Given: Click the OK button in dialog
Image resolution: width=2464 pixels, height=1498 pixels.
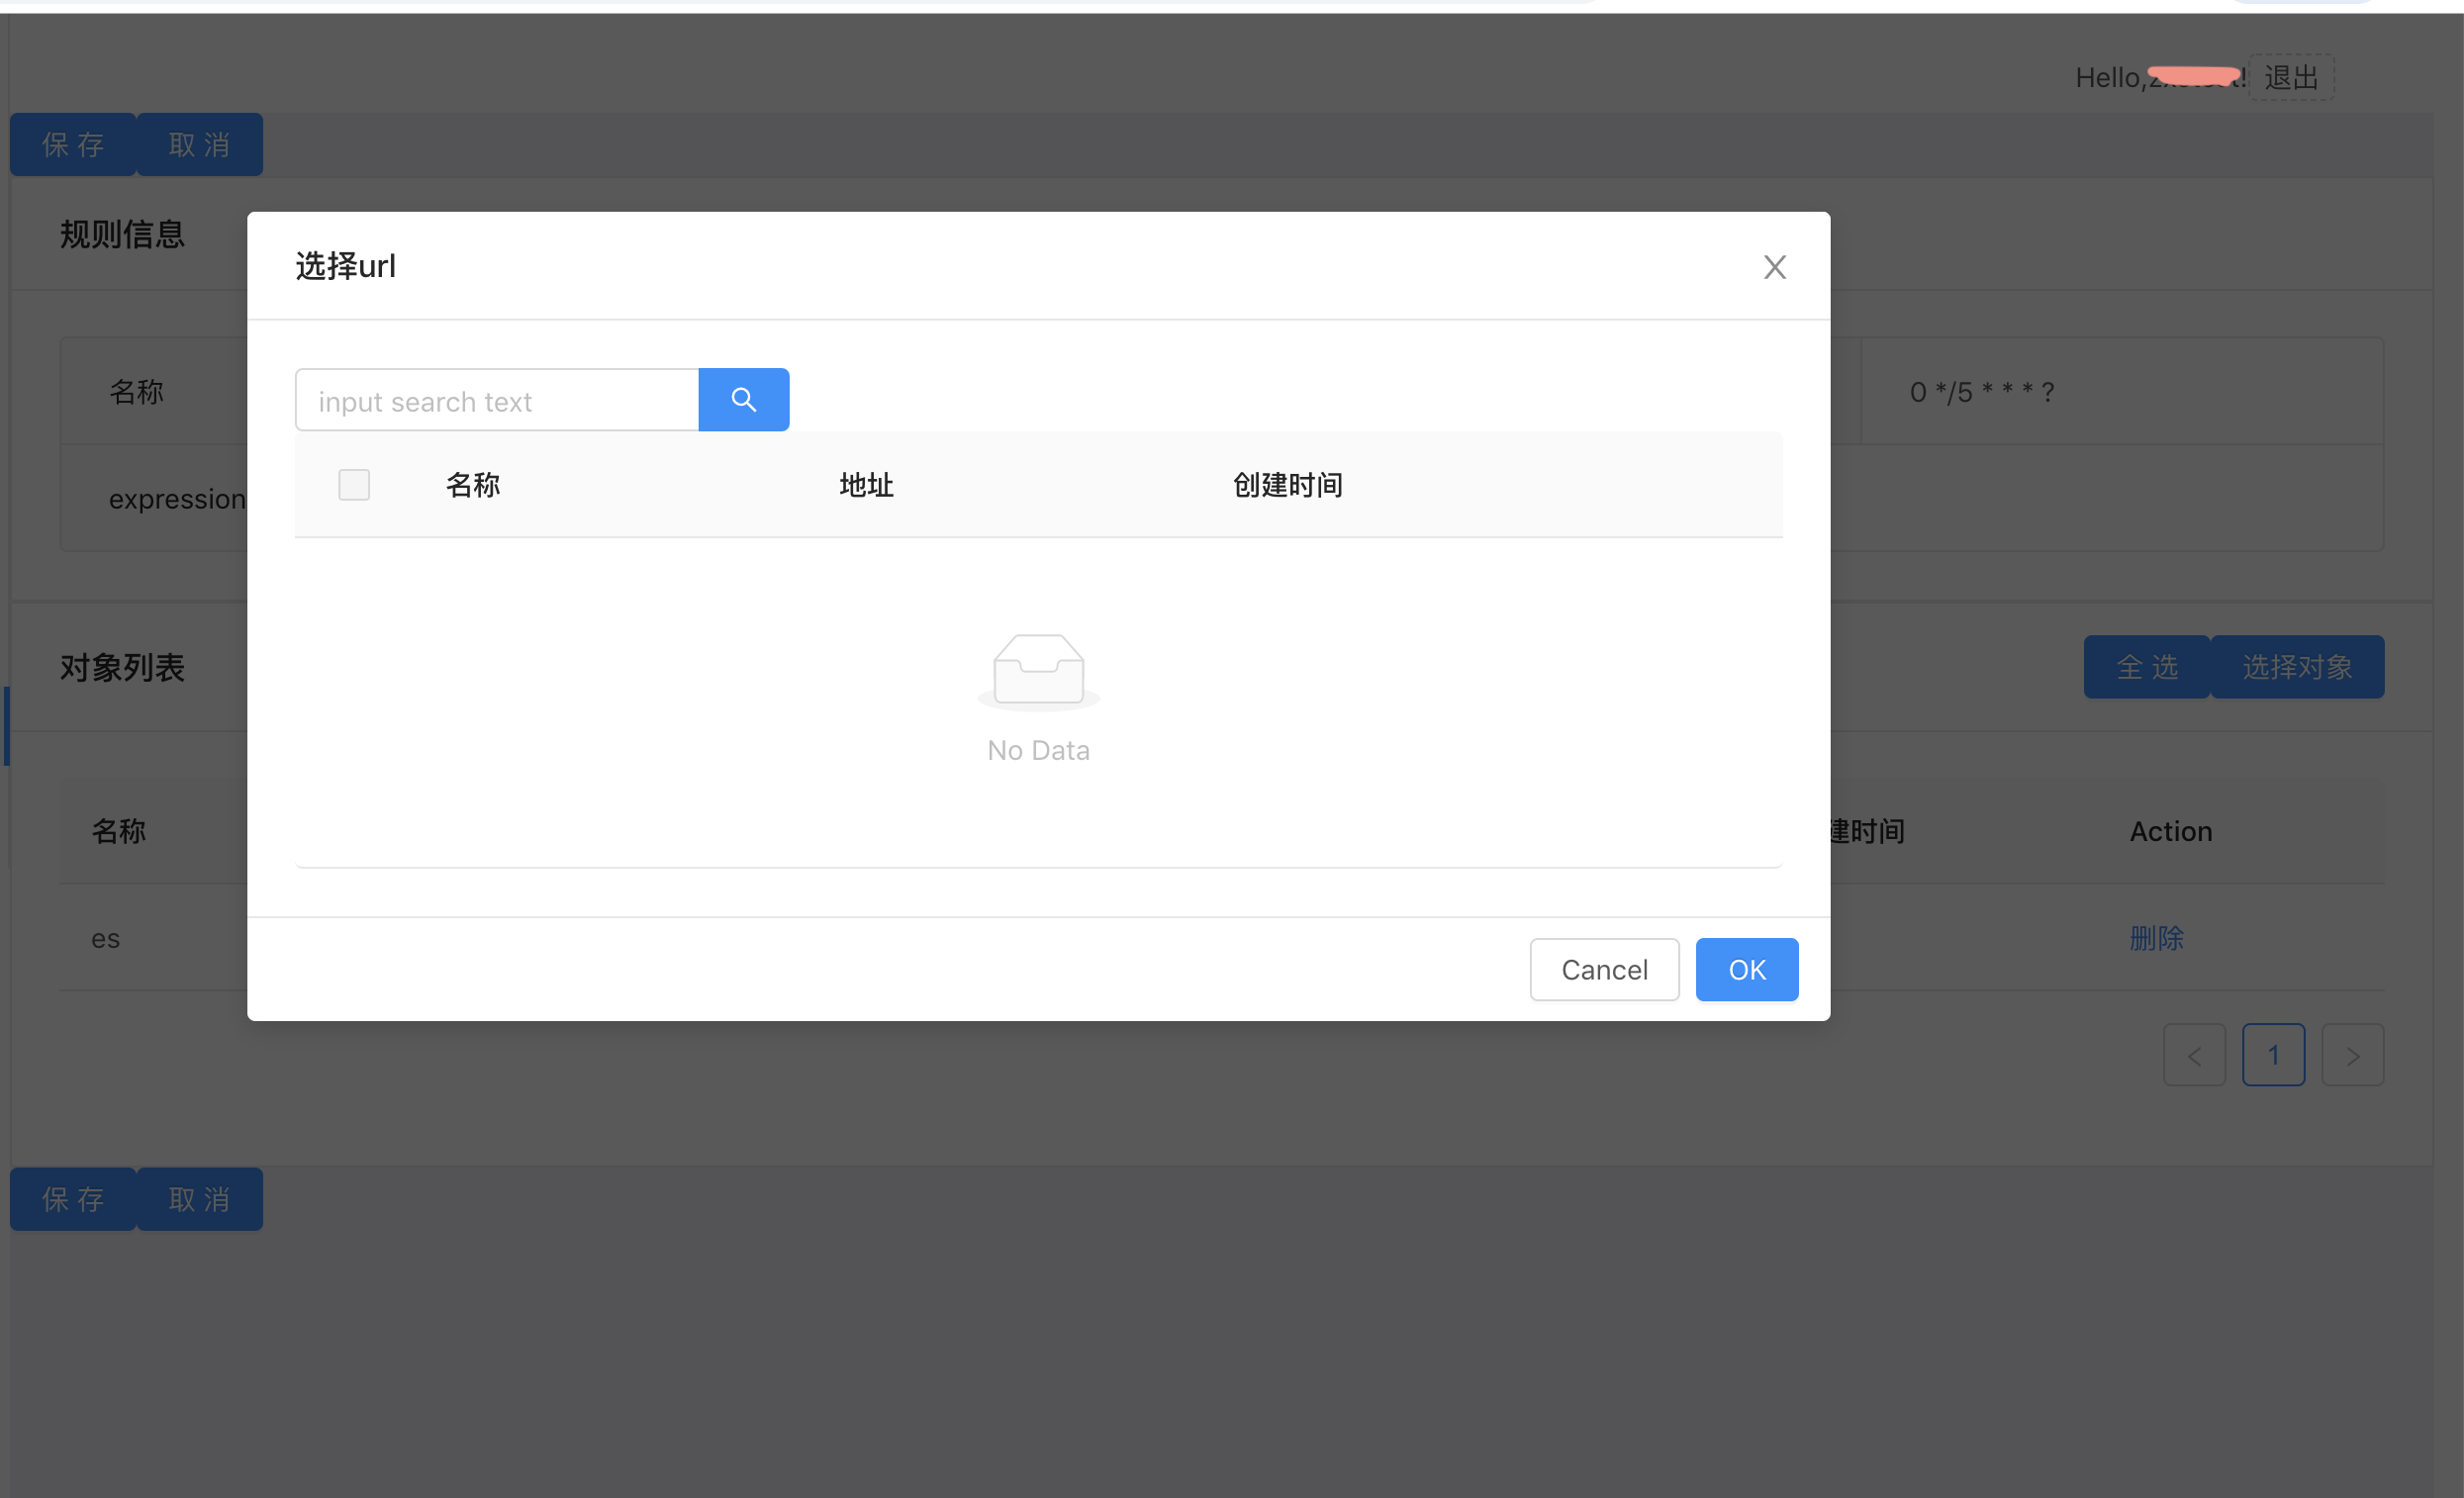Looking at the screenshot, I should (1746, 969).
